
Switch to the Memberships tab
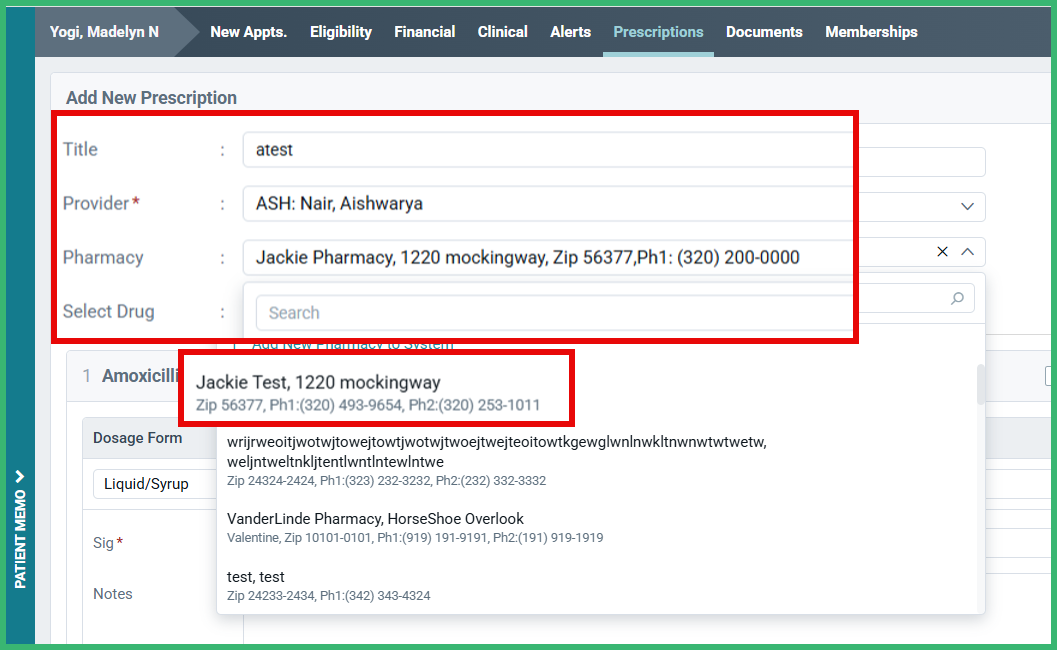pyautogui.click(x=871, y=32)
